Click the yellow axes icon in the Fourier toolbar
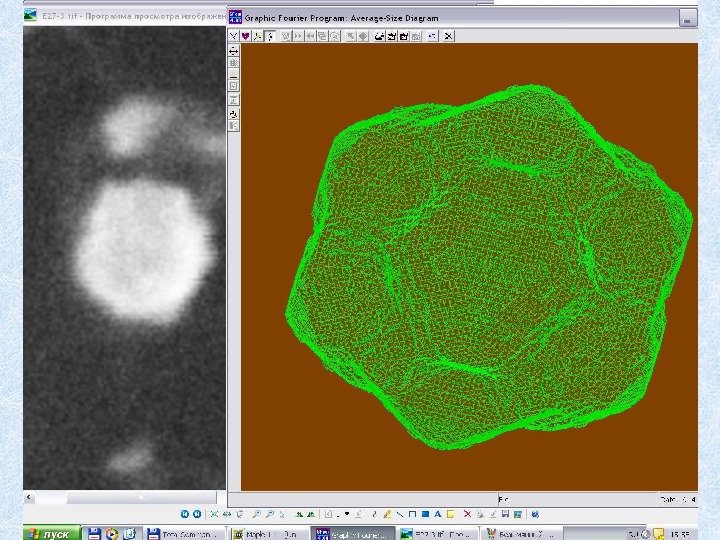 point(258,36)
